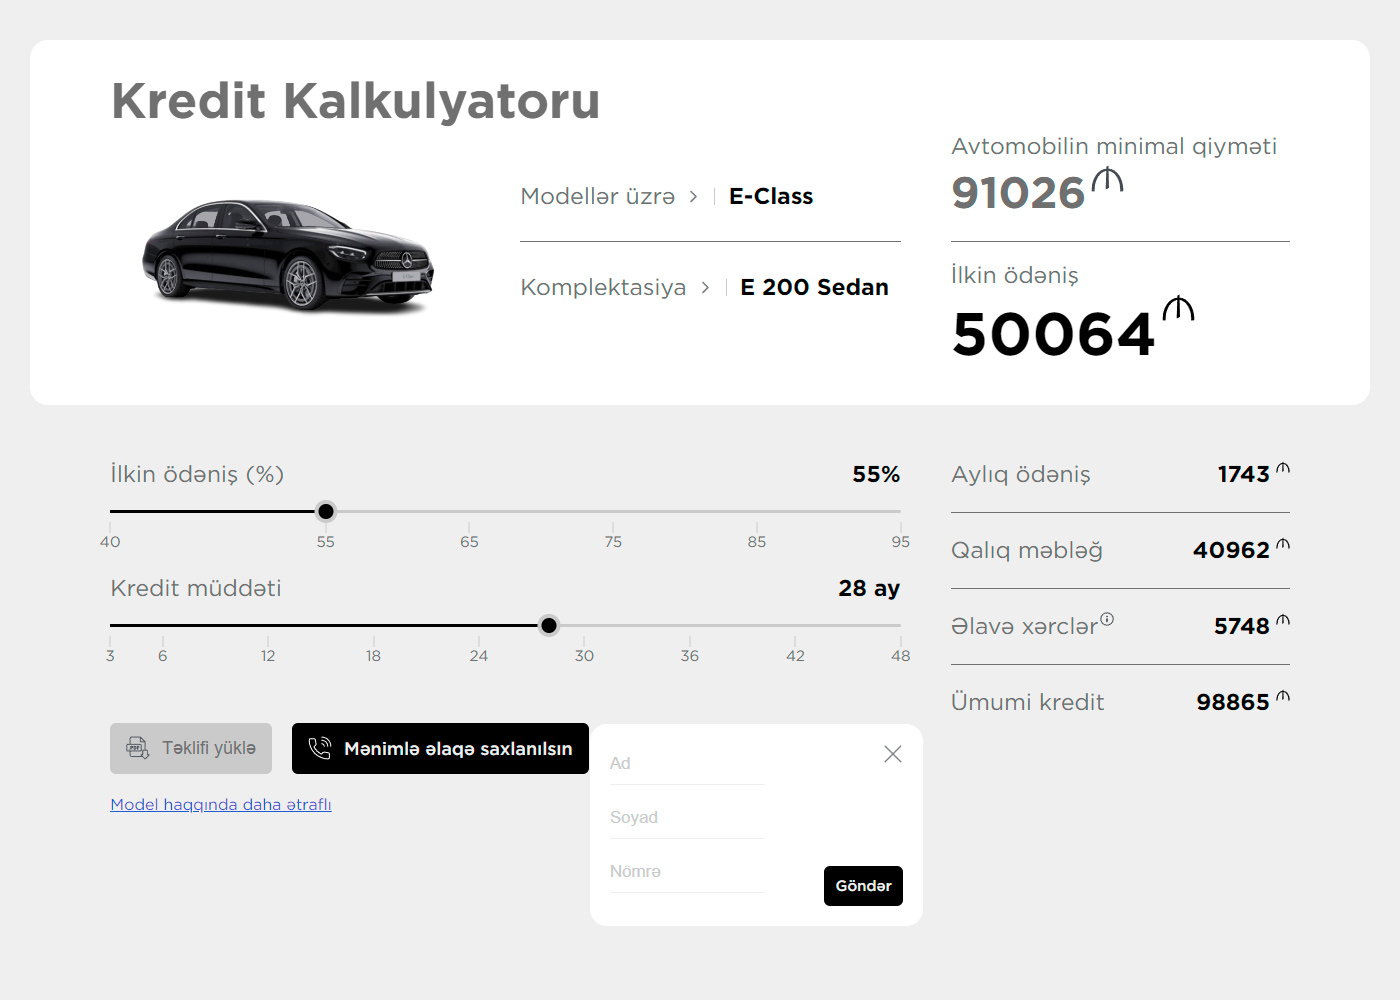This screenshot has height=1000, width=1400.
Task: Close the contact form popup
Action: [893, 754]
